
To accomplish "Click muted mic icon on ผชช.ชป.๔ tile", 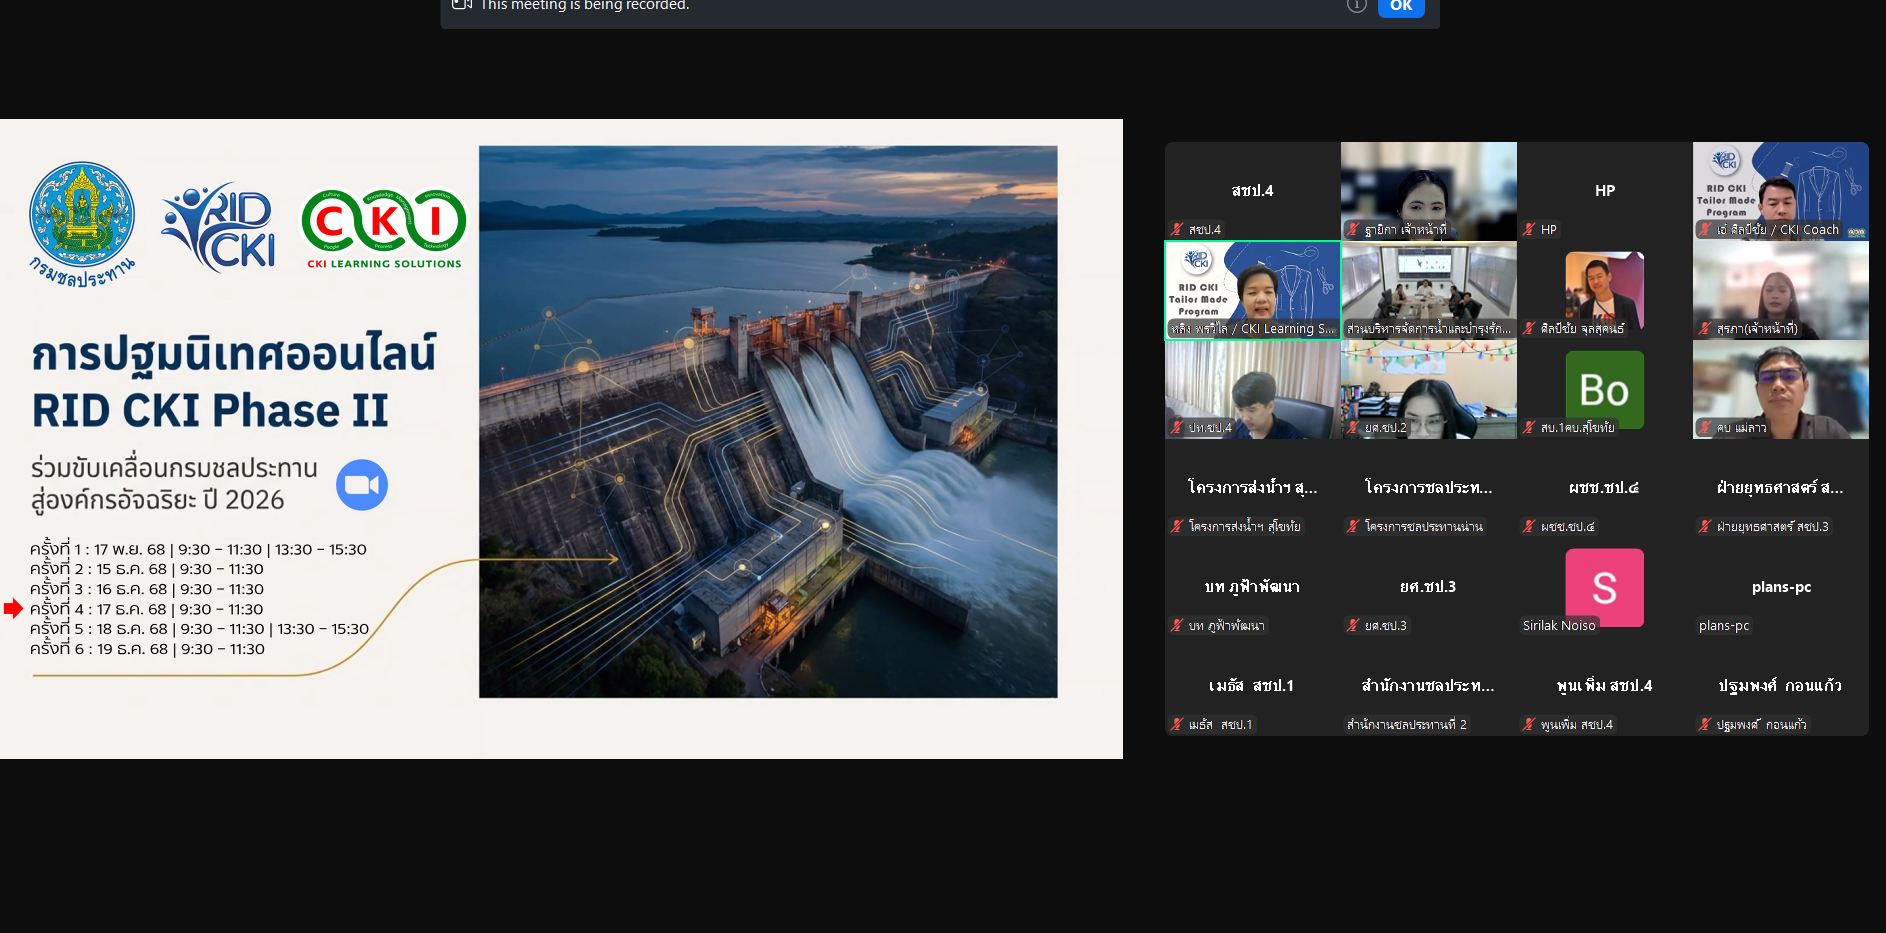I will point(1529,526).
